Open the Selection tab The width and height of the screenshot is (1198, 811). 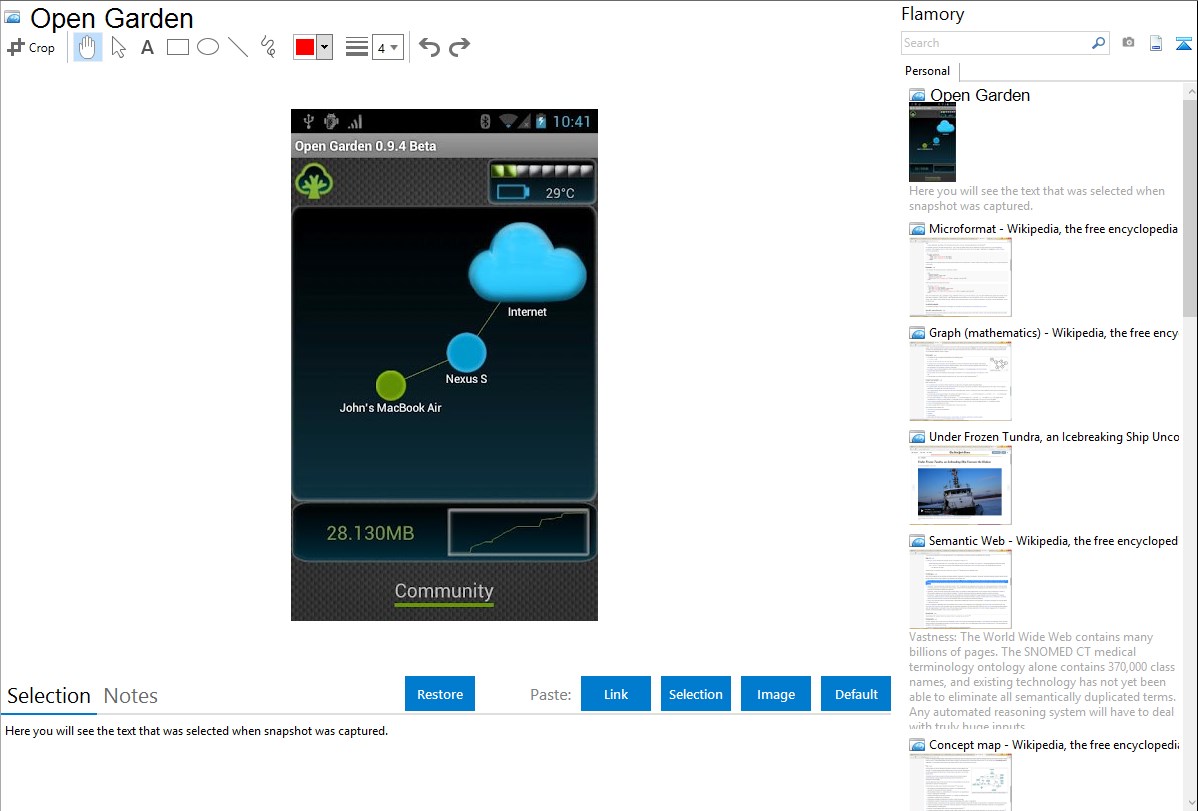(49, 696)
